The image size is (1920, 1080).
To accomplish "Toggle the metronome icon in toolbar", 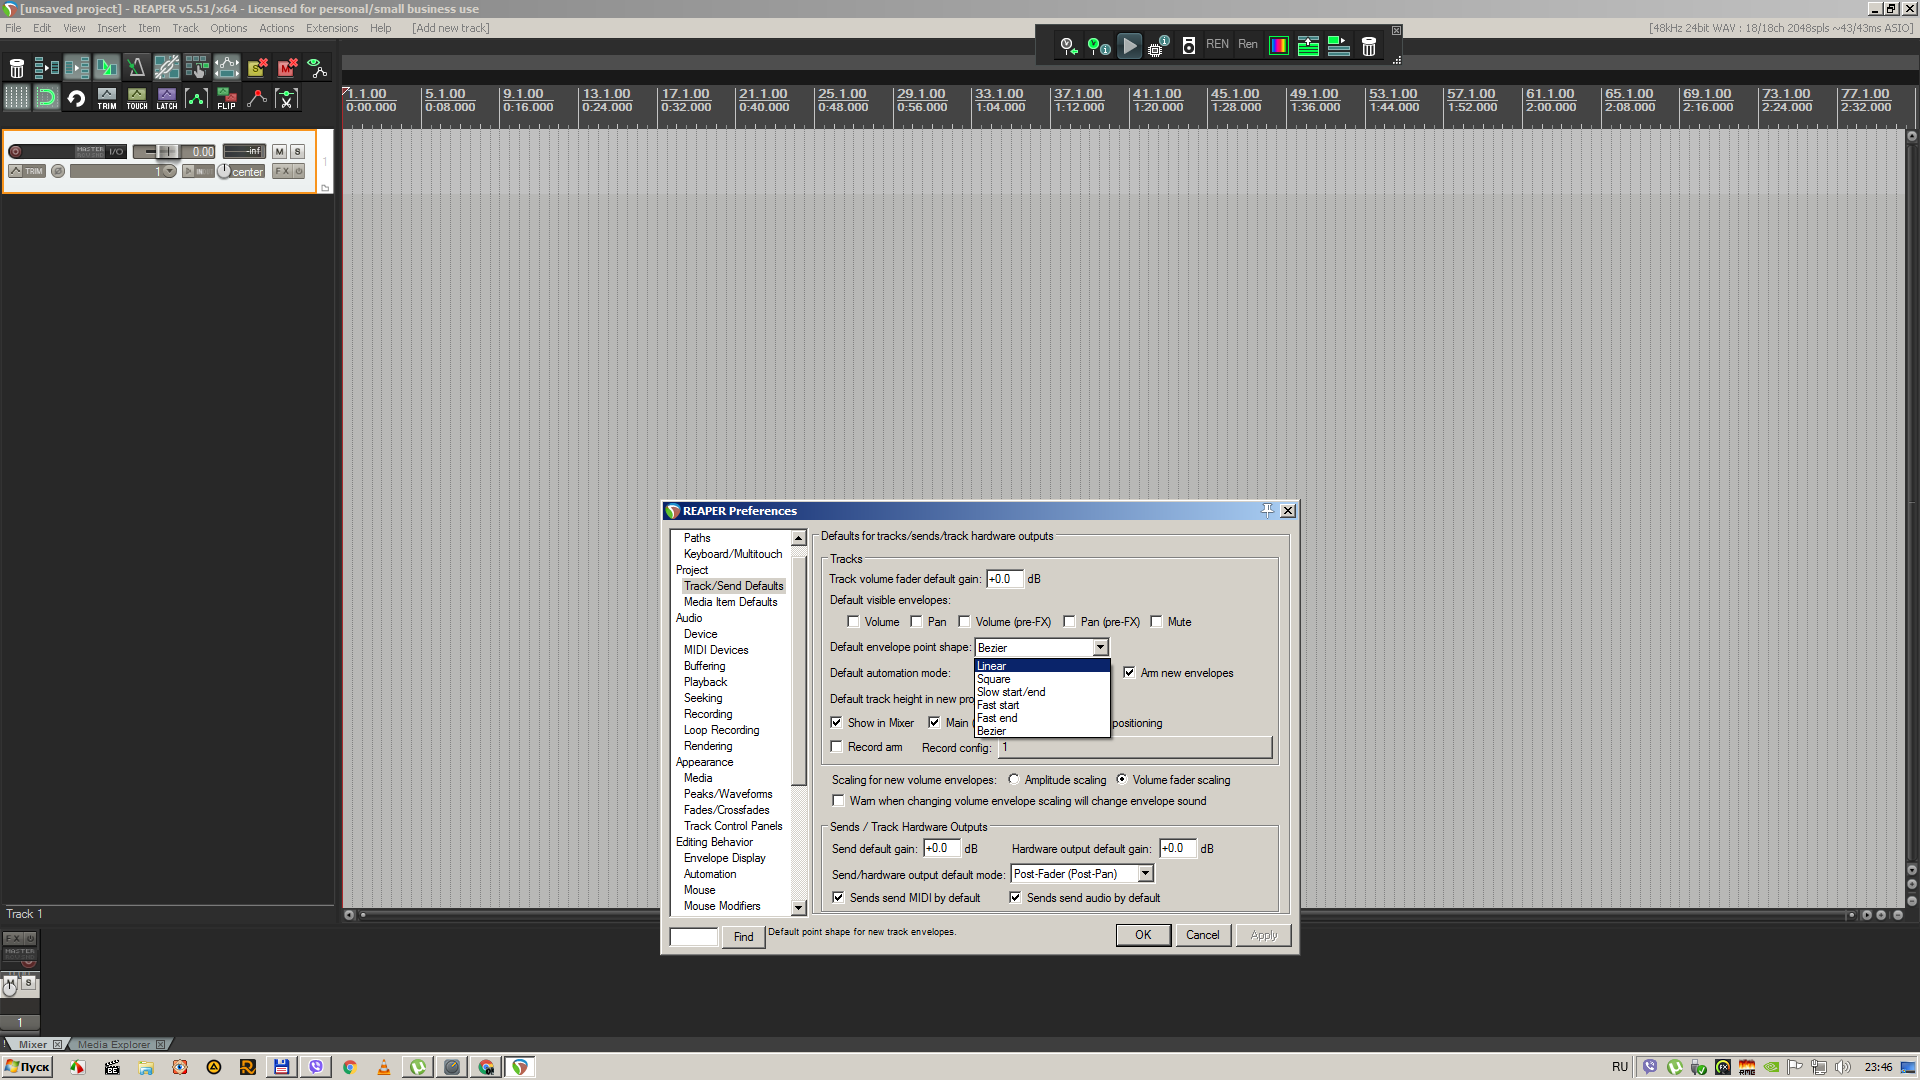I will point(137,67).
